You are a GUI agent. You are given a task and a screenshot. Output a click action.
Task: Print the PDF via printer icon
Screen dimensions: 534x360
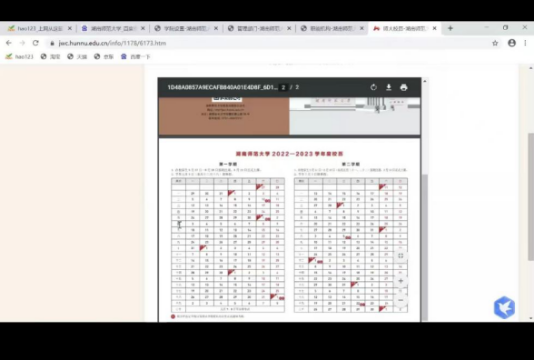(404, 88)
